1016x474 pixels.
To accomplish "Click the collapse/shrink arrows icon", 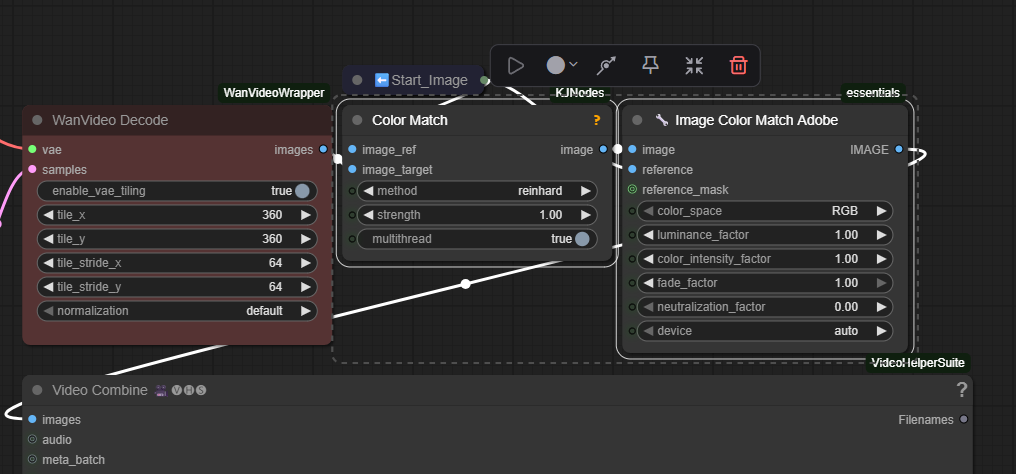I will [694, 65].
